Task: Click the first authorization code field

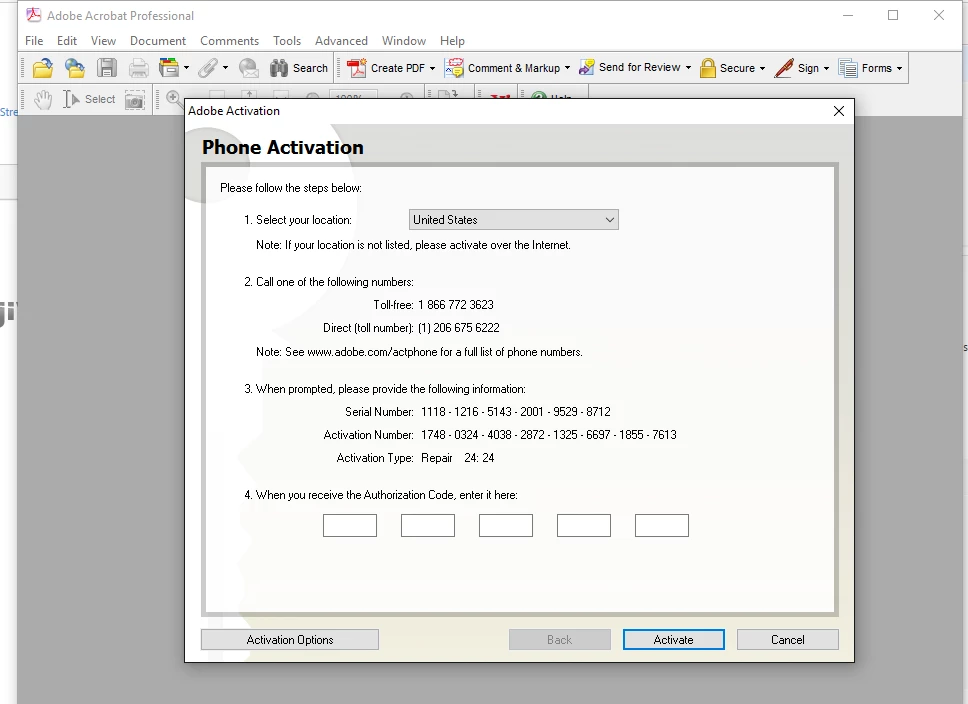Action: (350, 526)
